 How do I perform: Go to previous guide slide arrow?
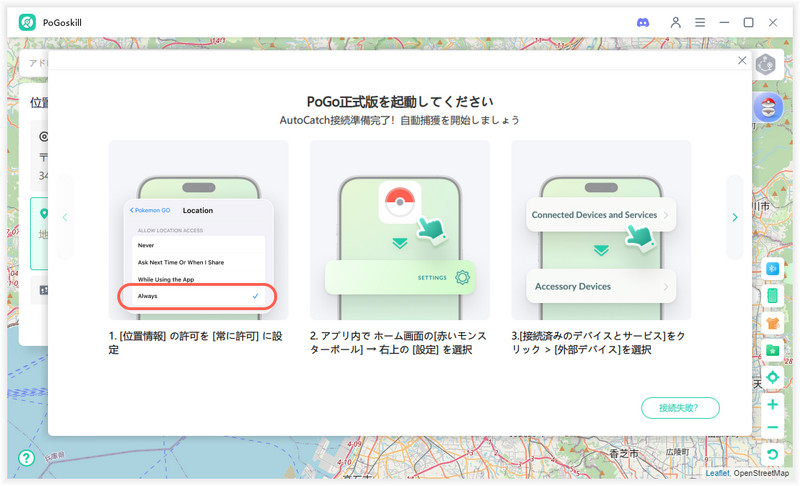click(x=65, y=217)
